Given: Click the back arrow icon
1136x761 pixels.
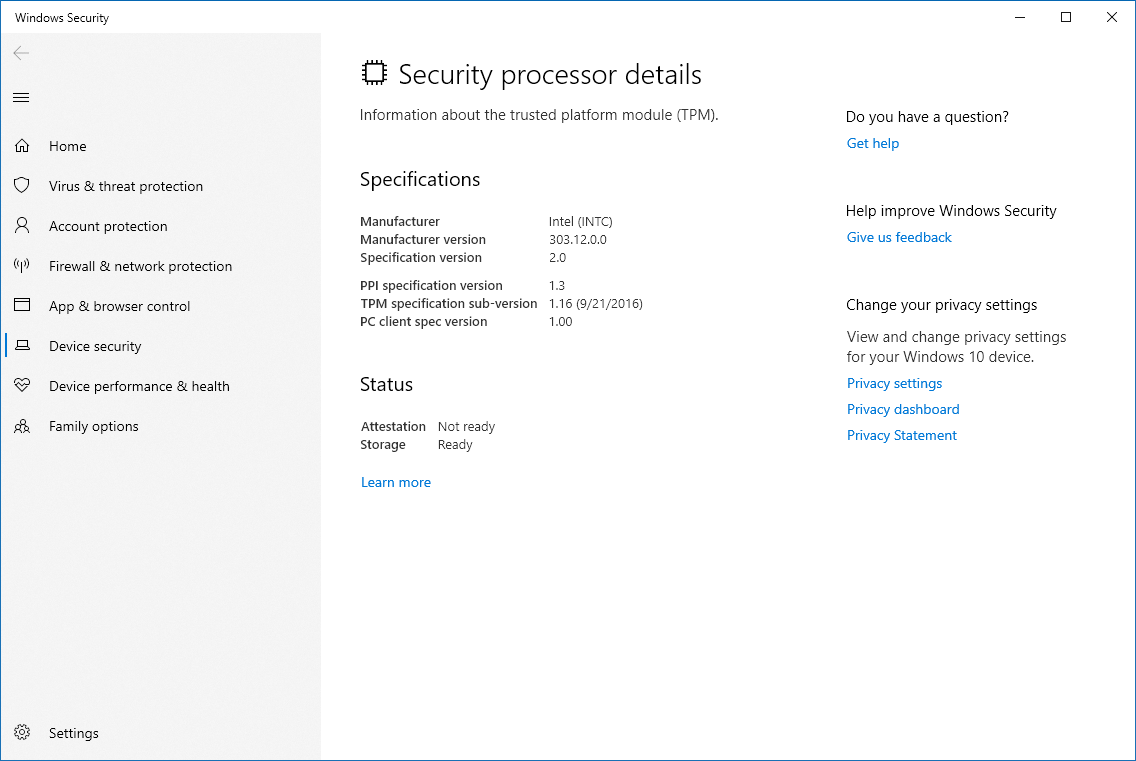Looking at the screenshot, I should (21, 53).
